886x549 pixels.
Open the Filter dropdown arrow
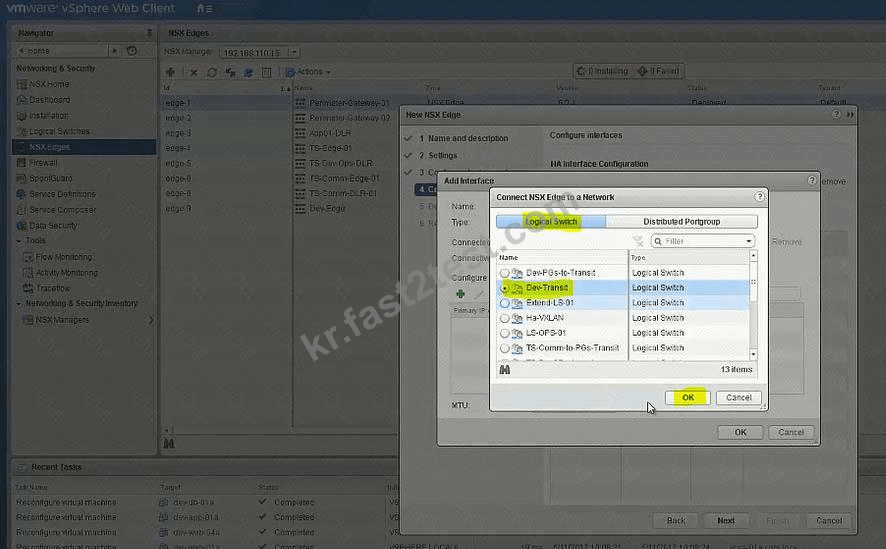[x=749, y=241]
